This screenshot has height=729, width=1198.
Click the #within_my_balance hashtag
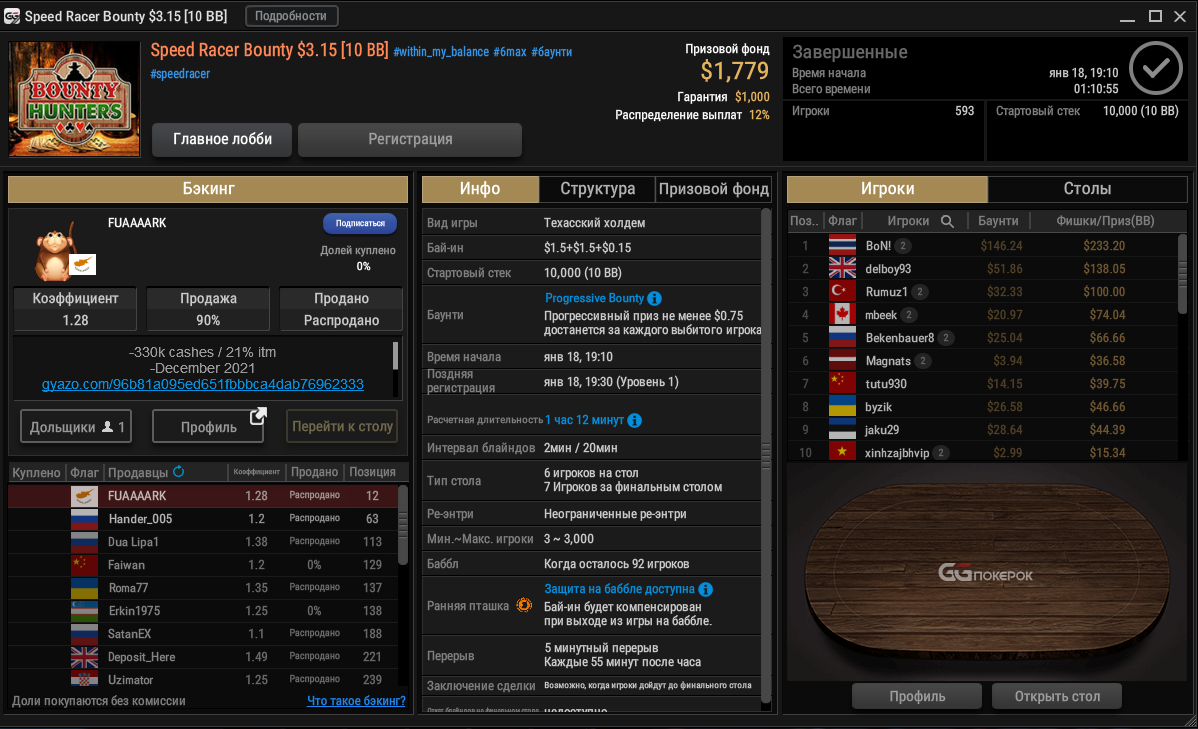tap(441, 52)
